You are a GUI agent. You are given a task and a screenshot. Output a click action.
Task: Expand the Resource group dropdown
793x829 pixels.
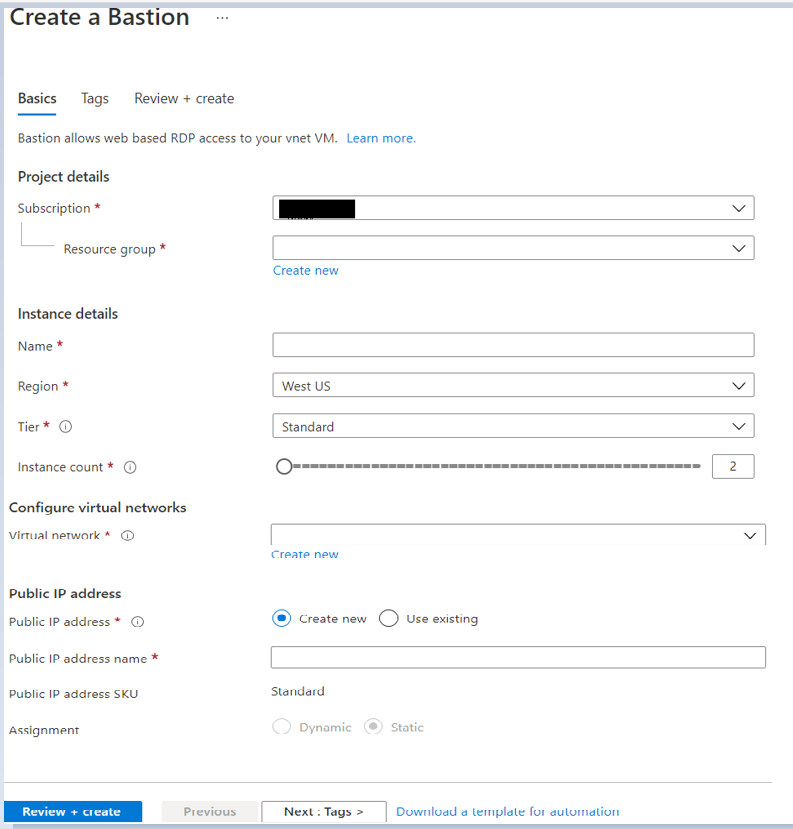tap(513, 248)
